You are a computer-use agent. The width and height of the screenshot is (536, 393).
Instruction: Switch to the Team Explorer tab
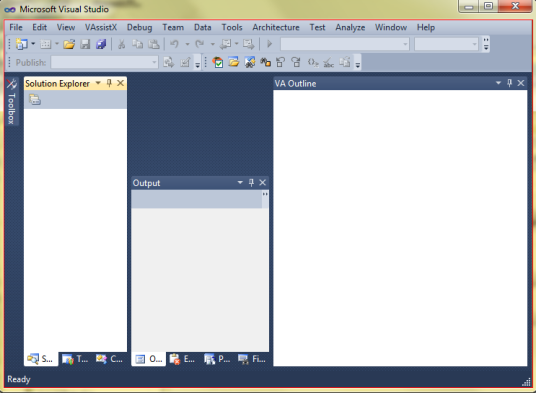[75, 359]
